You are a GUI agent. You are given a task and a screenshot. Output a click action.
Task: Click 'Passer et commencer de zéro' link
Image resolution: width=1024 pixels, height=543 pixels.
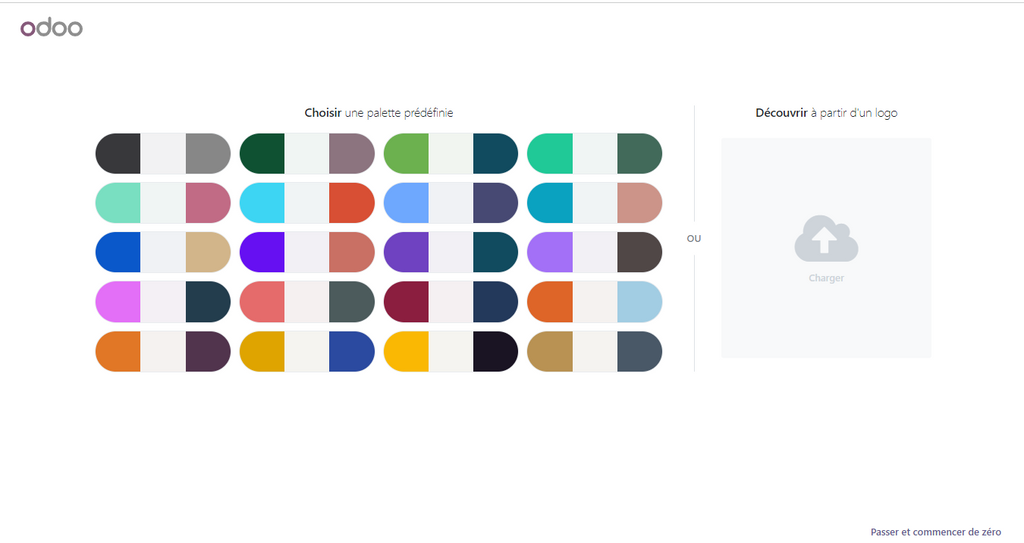pyautogui.click(x=935, y=532)
